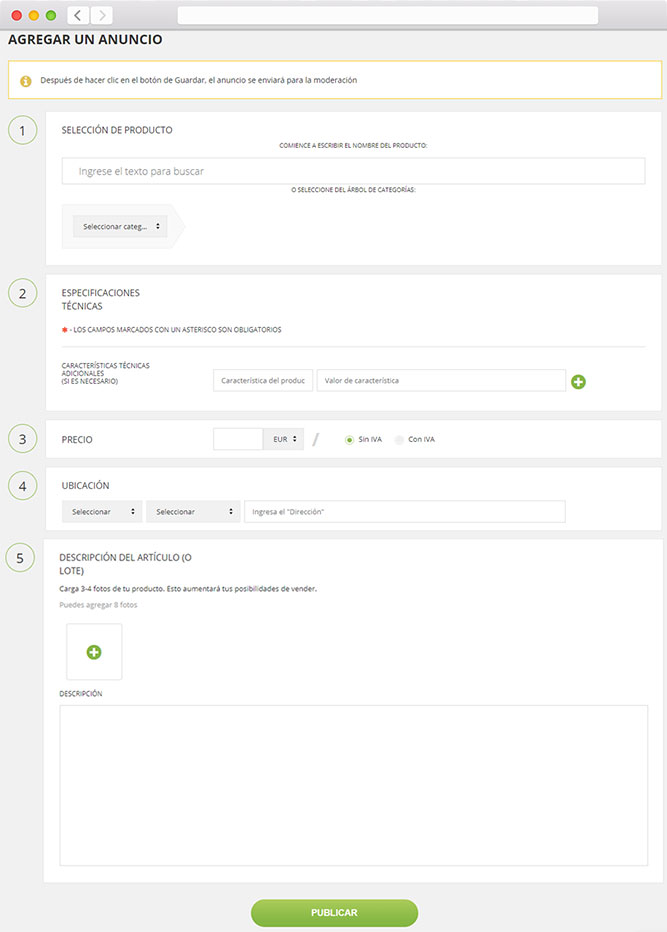Click the info icon in the moderation notice
The height and width of the screenshot is (932, 667).
[x=26, y=80]
